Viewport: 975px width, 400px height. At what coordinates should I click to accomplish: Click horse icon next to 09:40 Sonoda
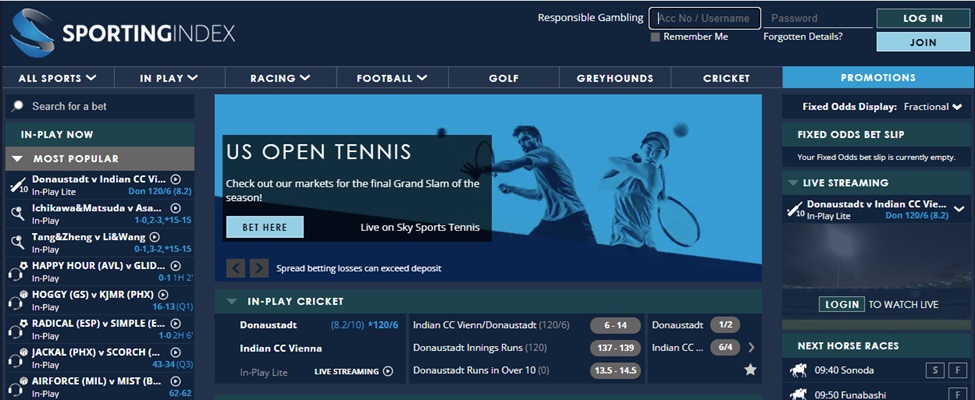pos(800,371)
